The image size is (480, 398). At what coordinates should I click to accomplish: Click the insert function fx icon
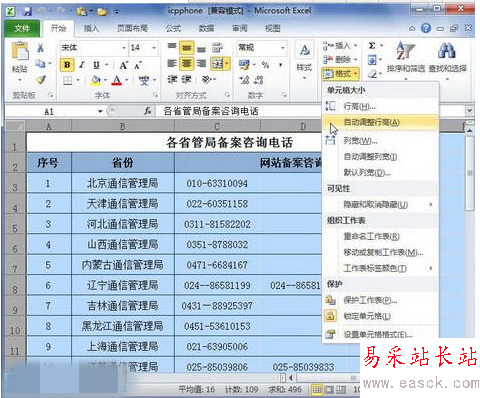(x=148, y=111)
